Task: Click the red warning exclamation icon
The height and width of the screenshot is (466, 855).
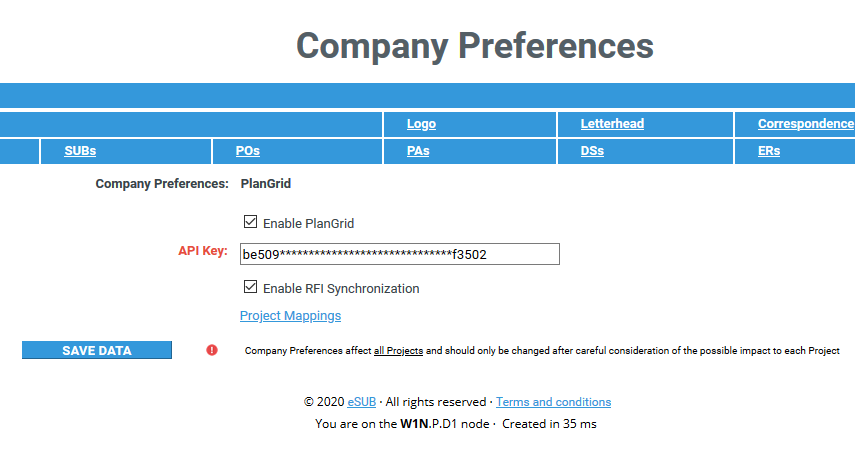Action: (212, 350)
